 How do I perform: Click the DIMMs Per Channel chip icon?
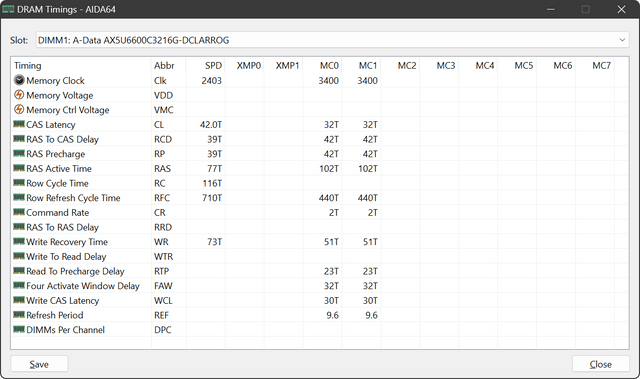(19, 329)
